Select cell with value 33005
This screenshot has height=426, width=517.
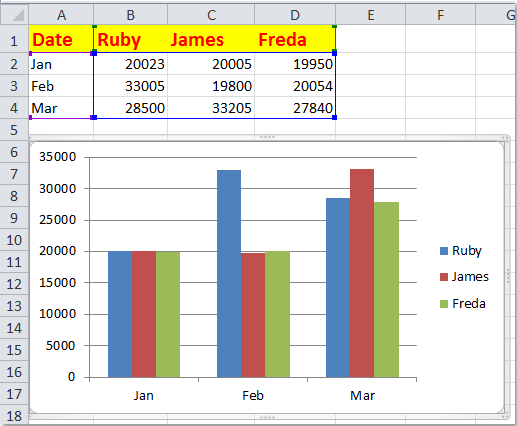tap(130, 86)
